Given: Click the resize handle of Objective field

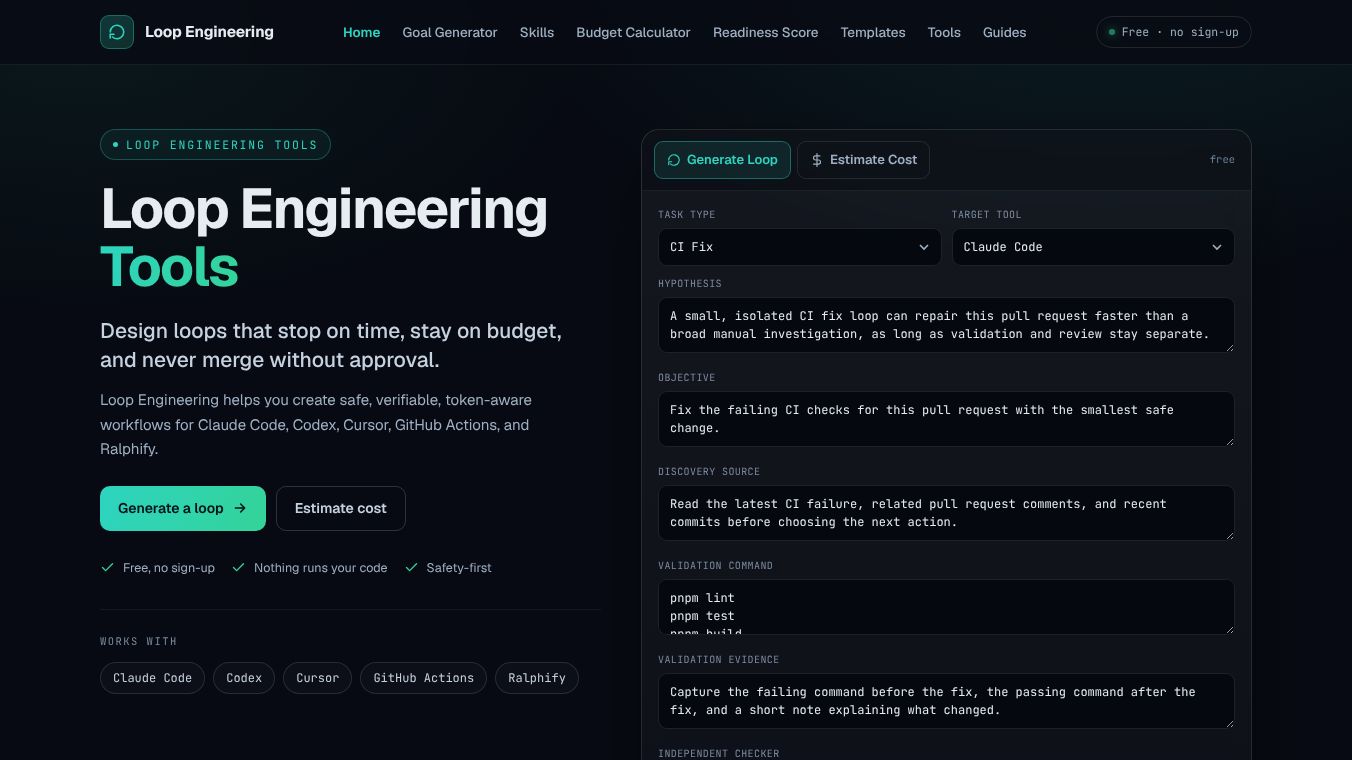Looking at the screenshot, I should click(x=1228, y=440).
